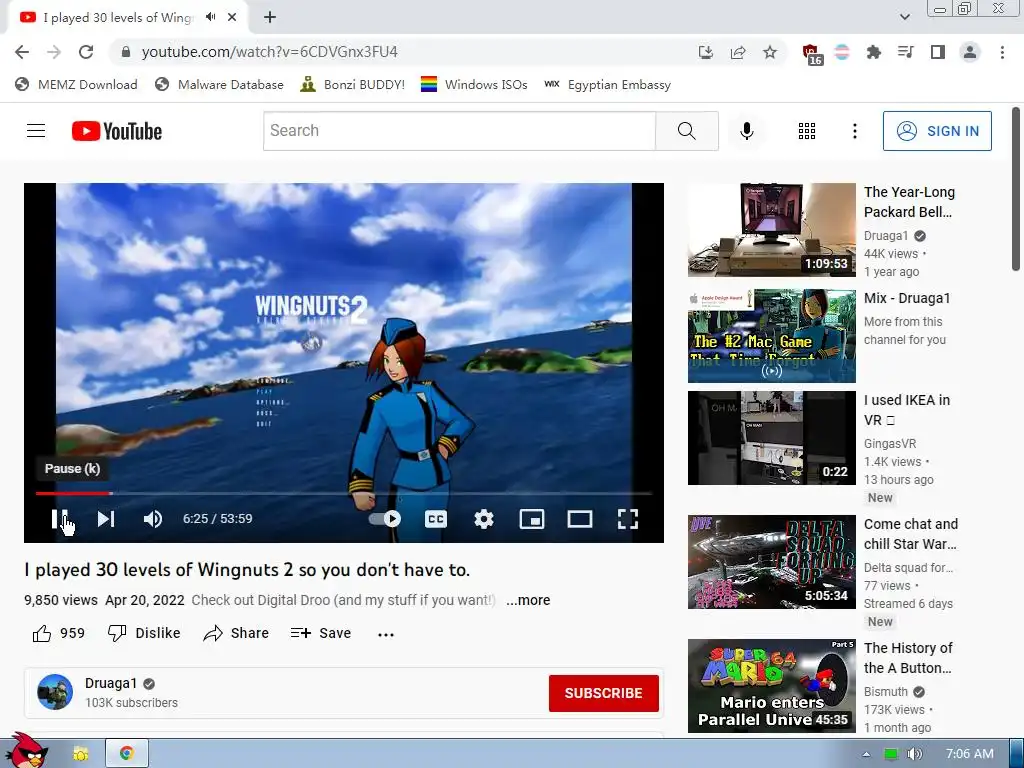
Task: Go back in browser history
Action: pos(22,52)
